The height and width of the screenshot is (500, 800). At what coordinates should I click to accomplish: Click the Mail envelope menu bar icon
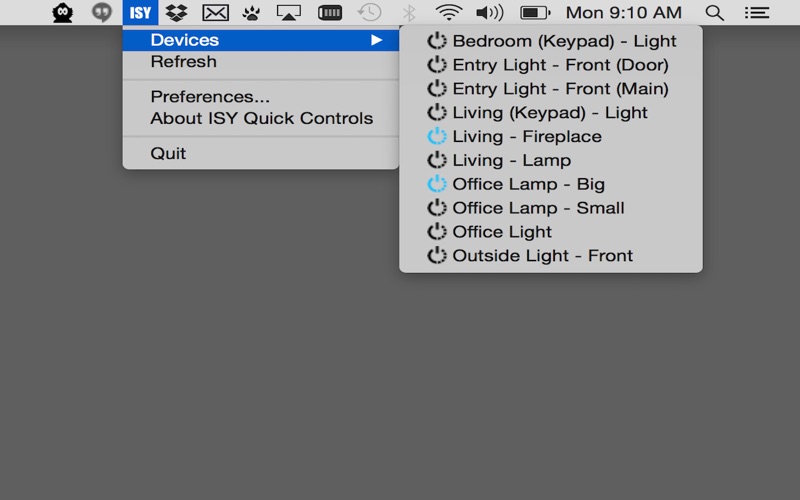point(215,12)
